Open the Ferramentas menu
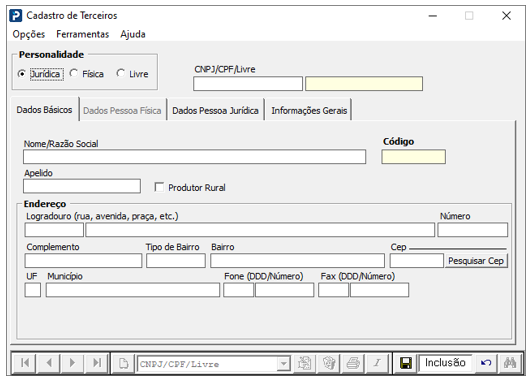Viewport: 532px width, 384px height. [x=82, y=34]
